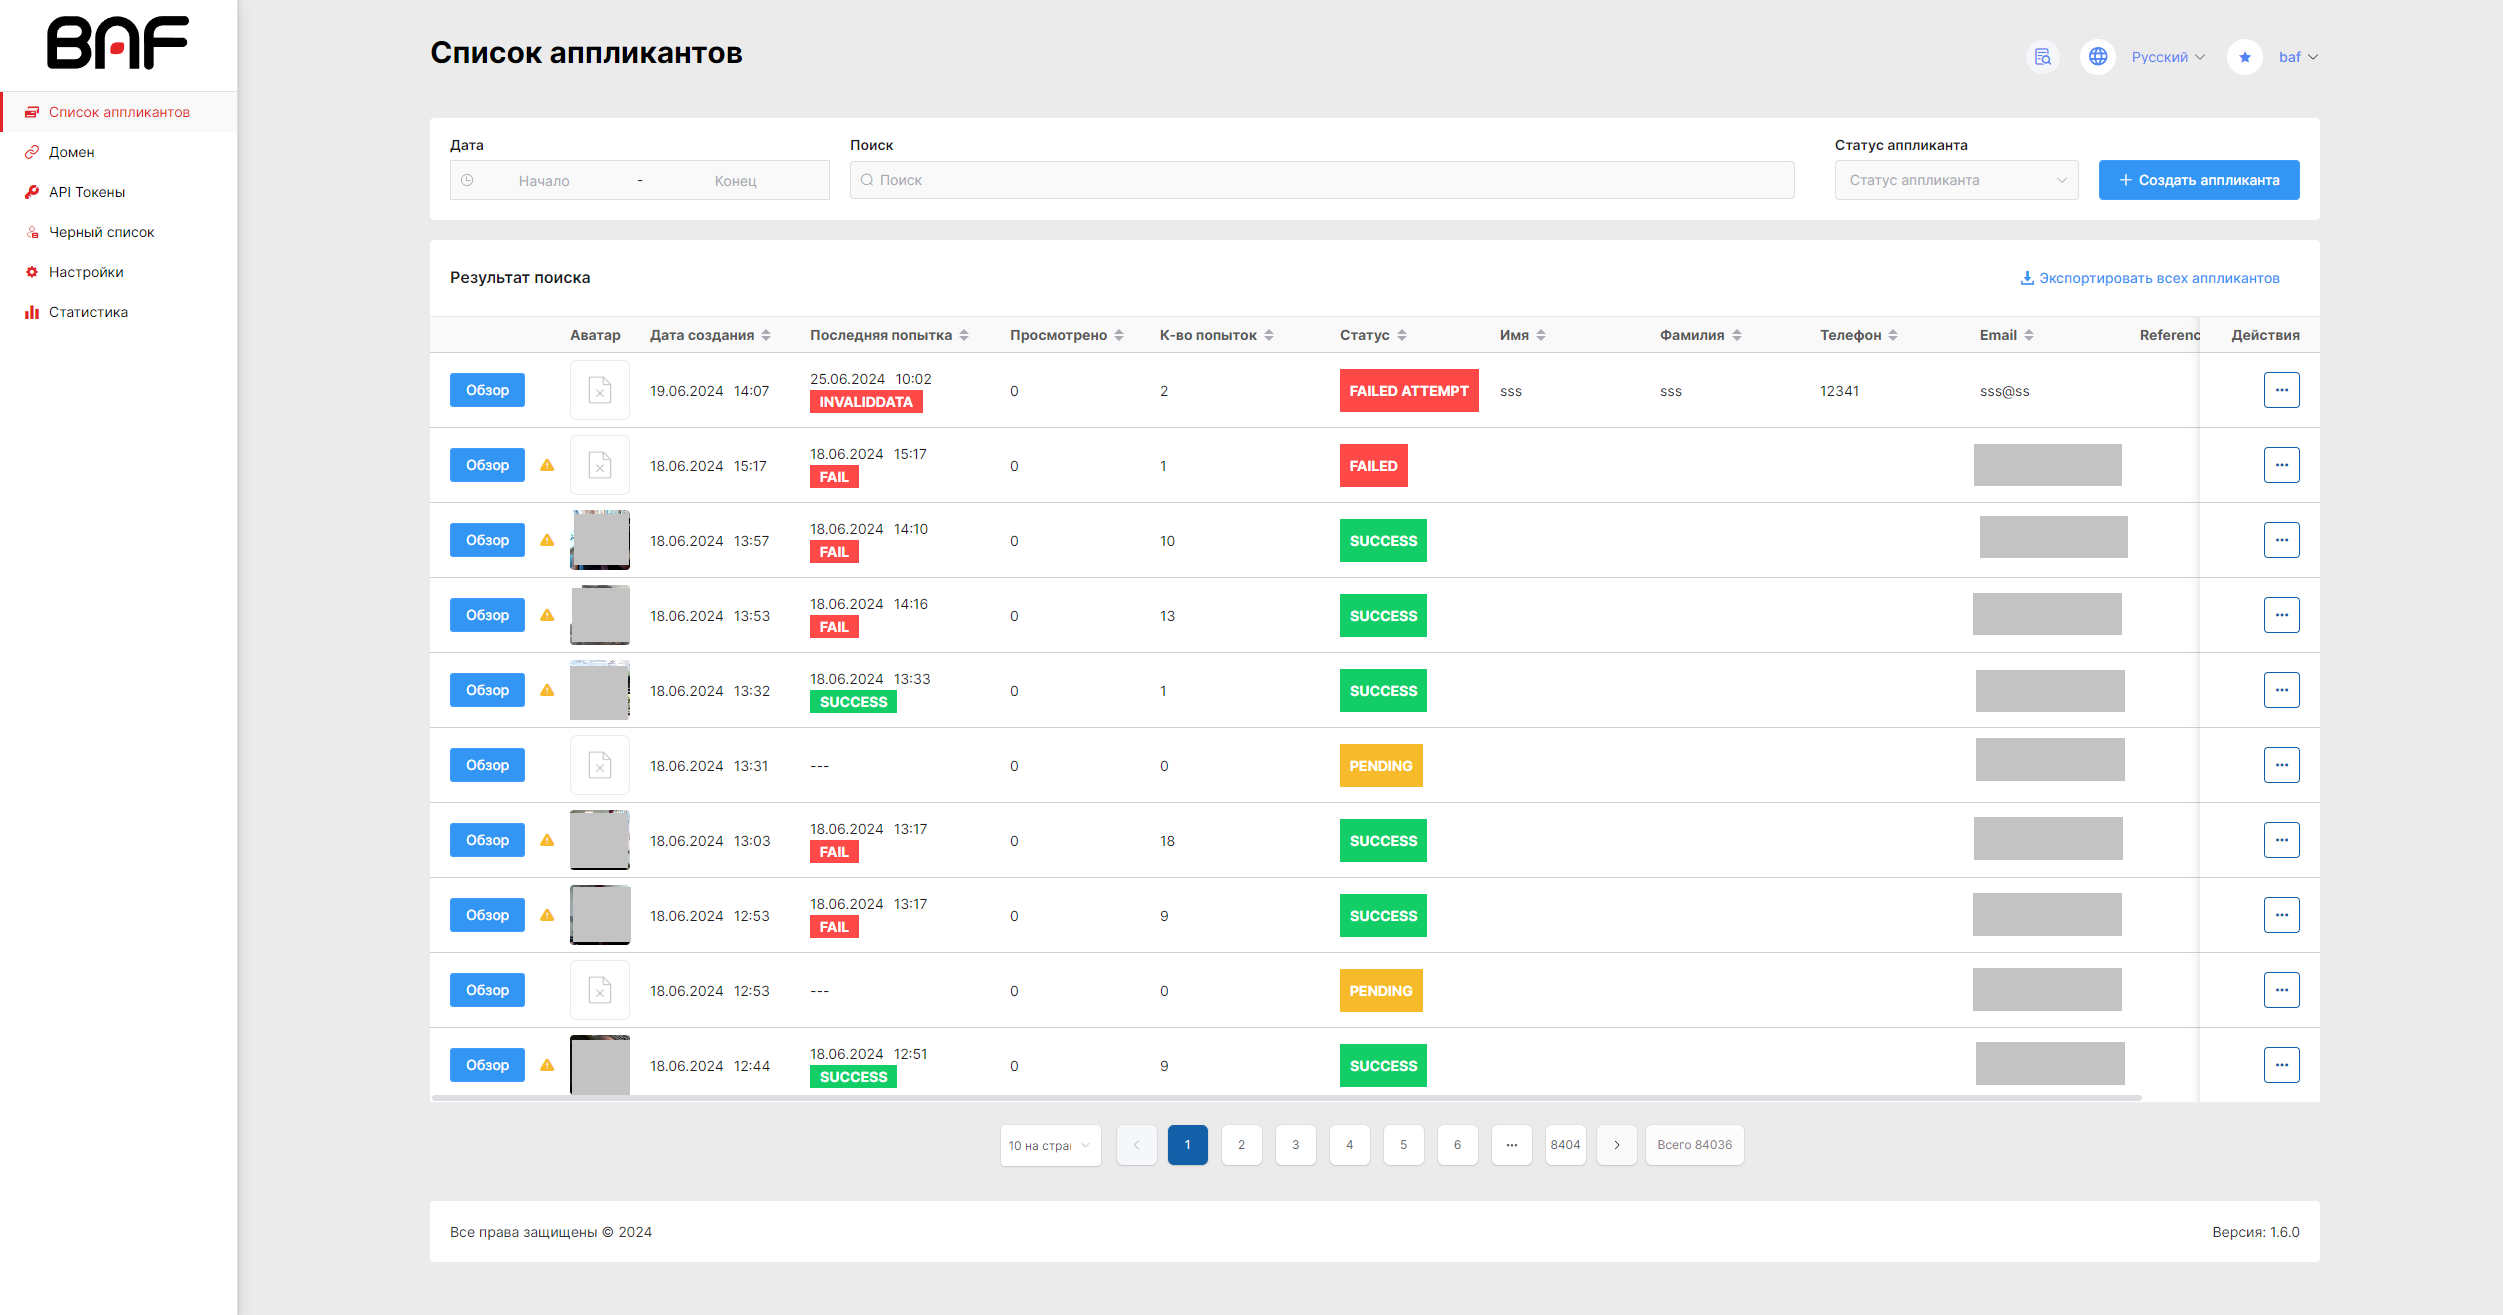Open the Русский language dropdown
The height and width of the screenshot is (1315, 2503).
click(x=2168, y=57)
